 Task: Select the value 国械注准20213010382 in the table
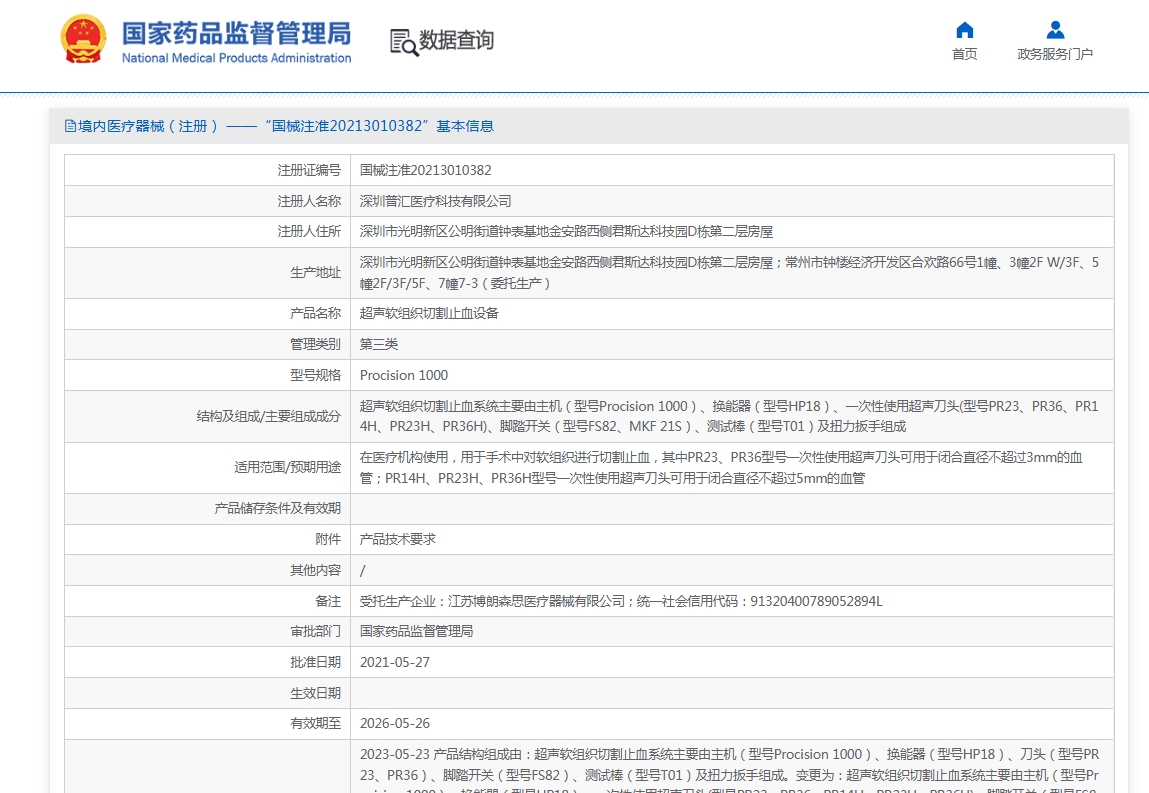coord(426,170)
